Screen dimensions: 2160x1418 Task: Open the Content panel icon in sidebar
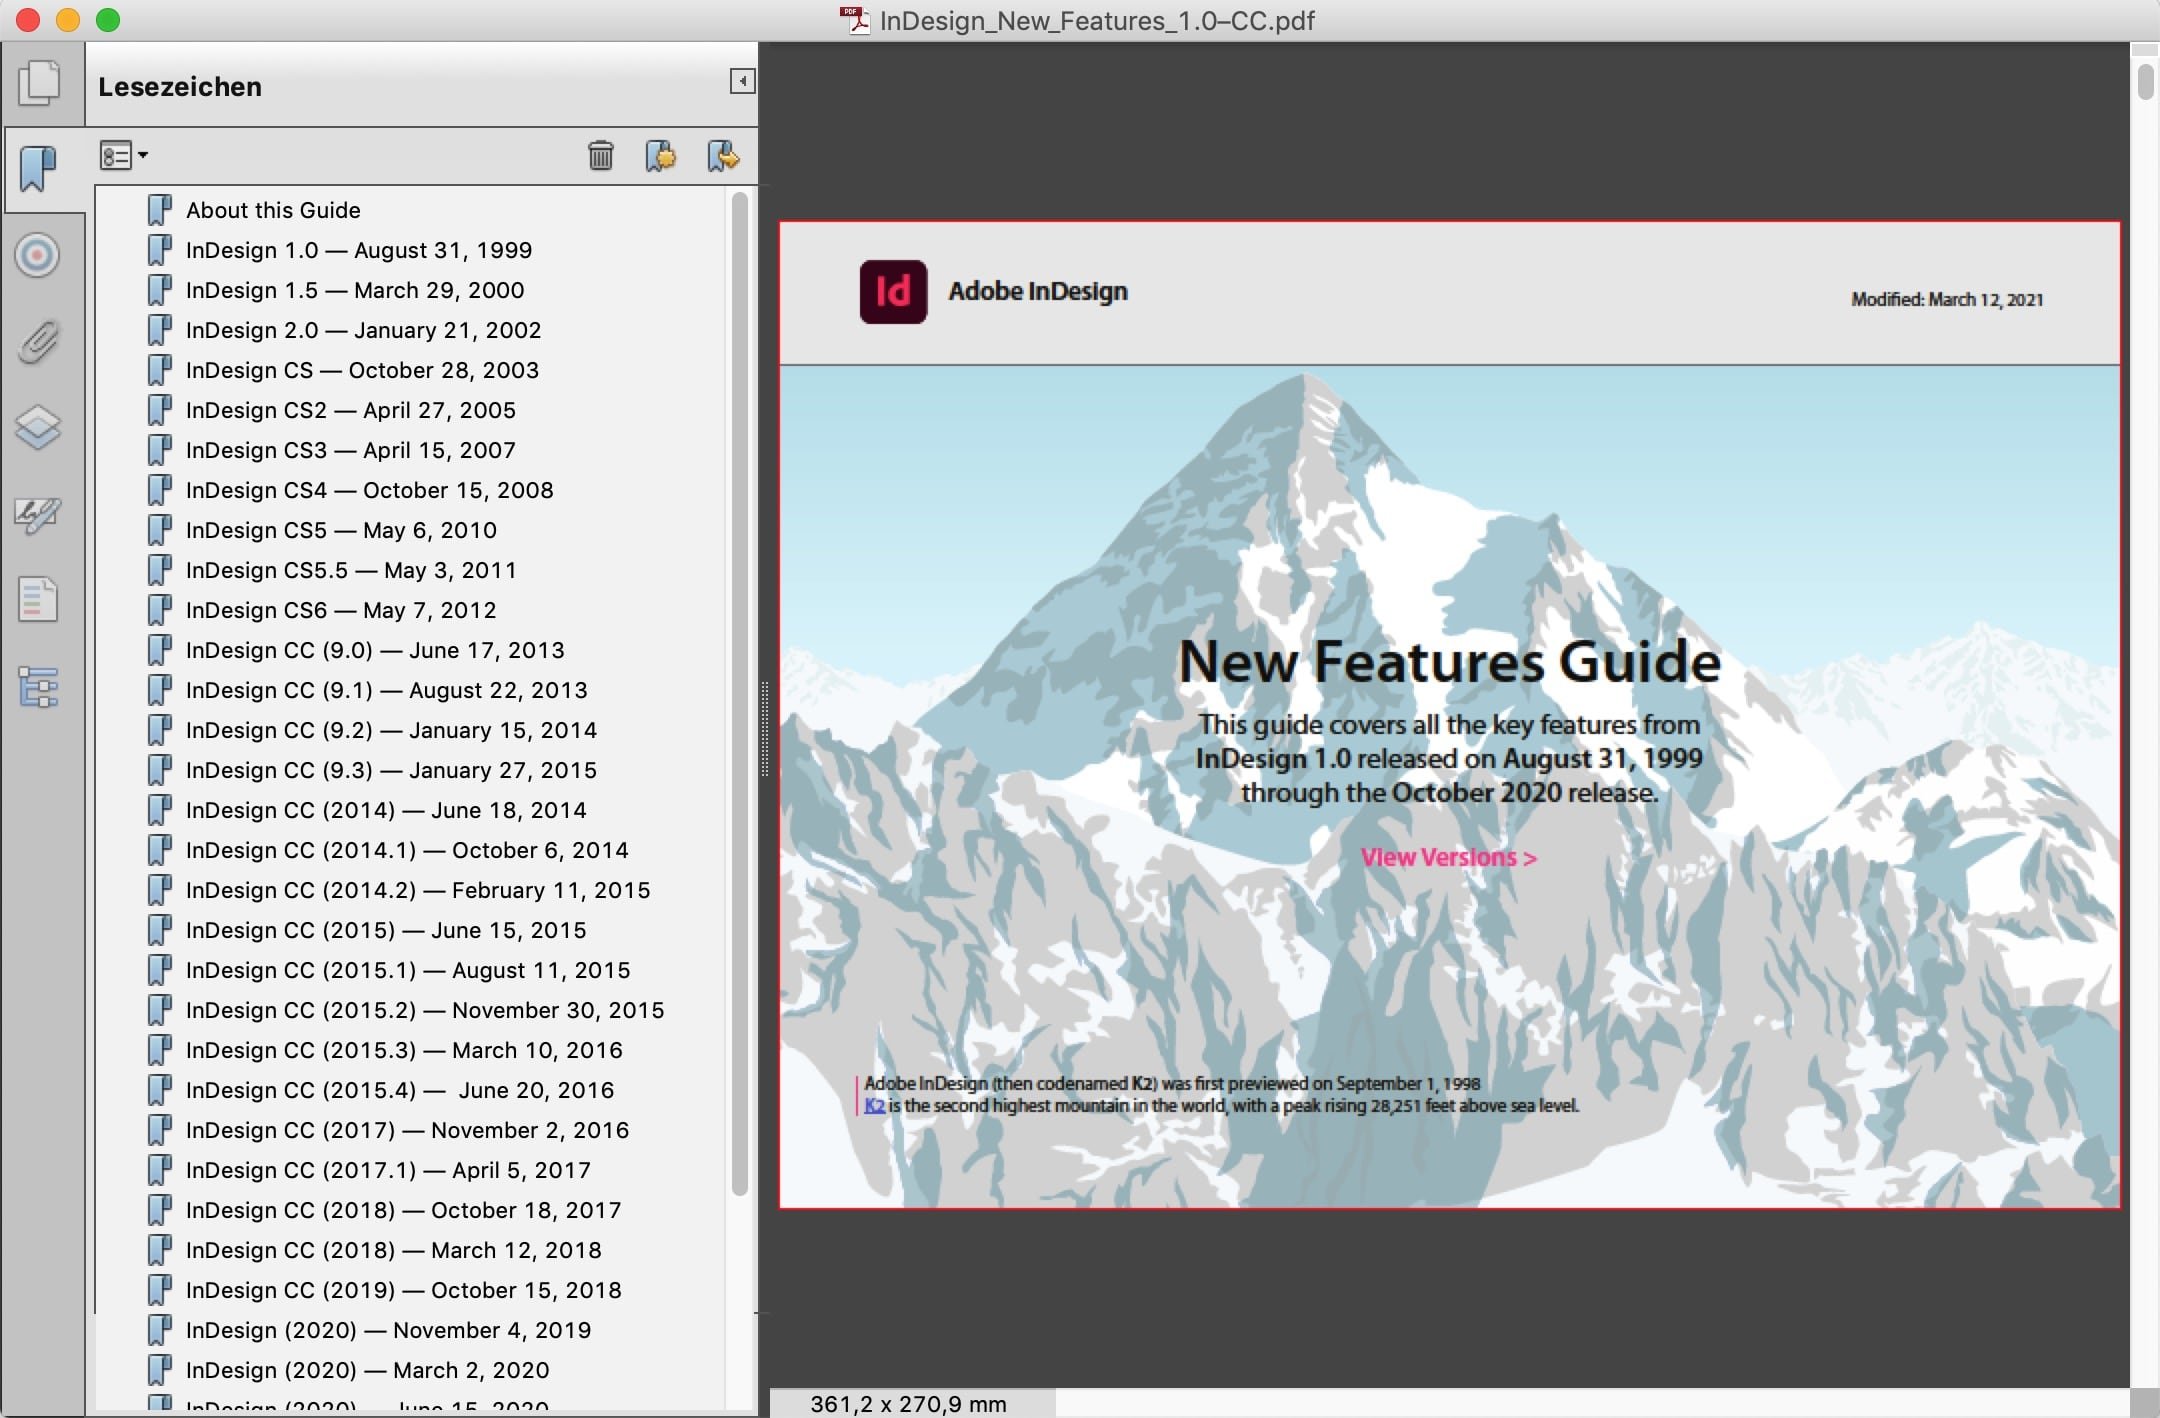(x=38, y=600)
